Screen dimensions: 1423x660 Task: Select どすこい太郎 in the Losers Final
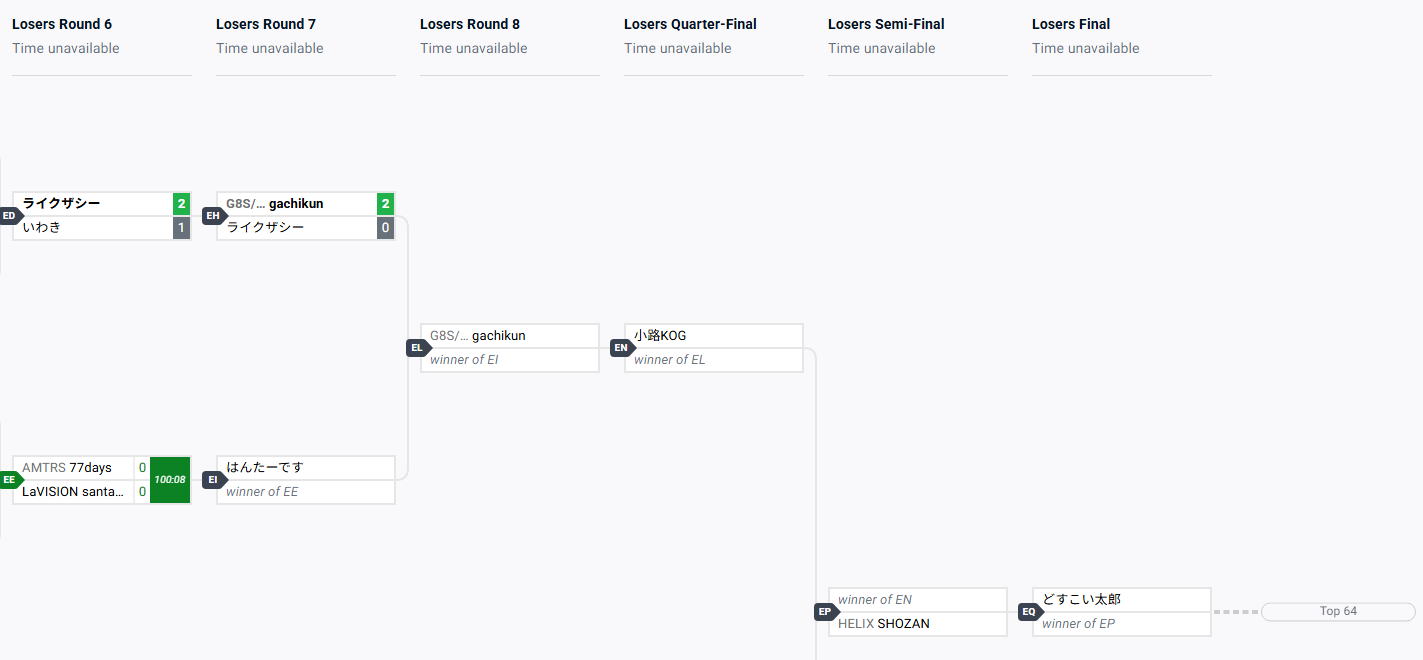1081,600
